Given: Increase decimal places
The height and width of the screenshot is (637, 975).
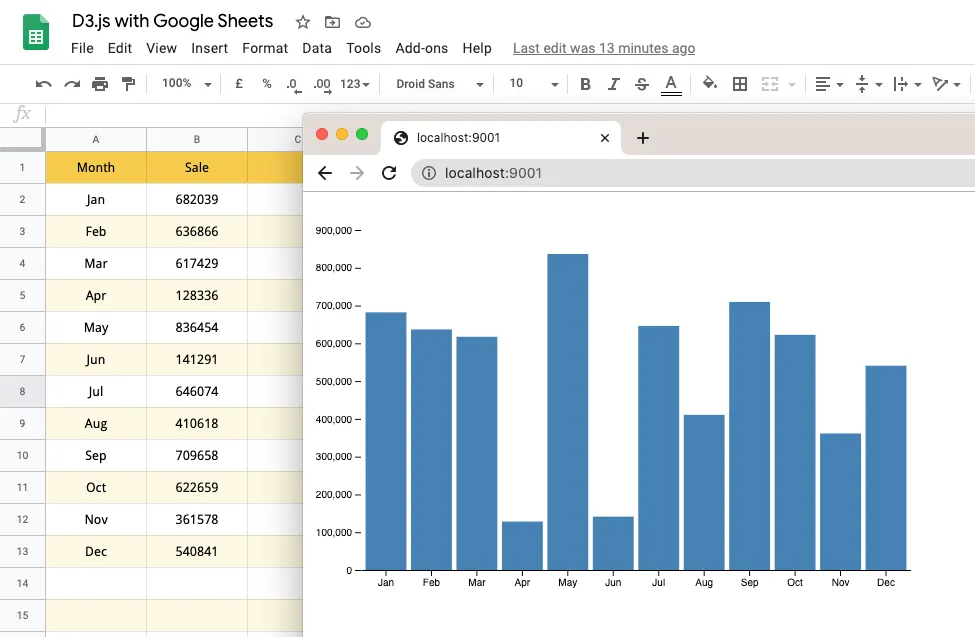Looking at the screenshot, I should tap(322, 84).
